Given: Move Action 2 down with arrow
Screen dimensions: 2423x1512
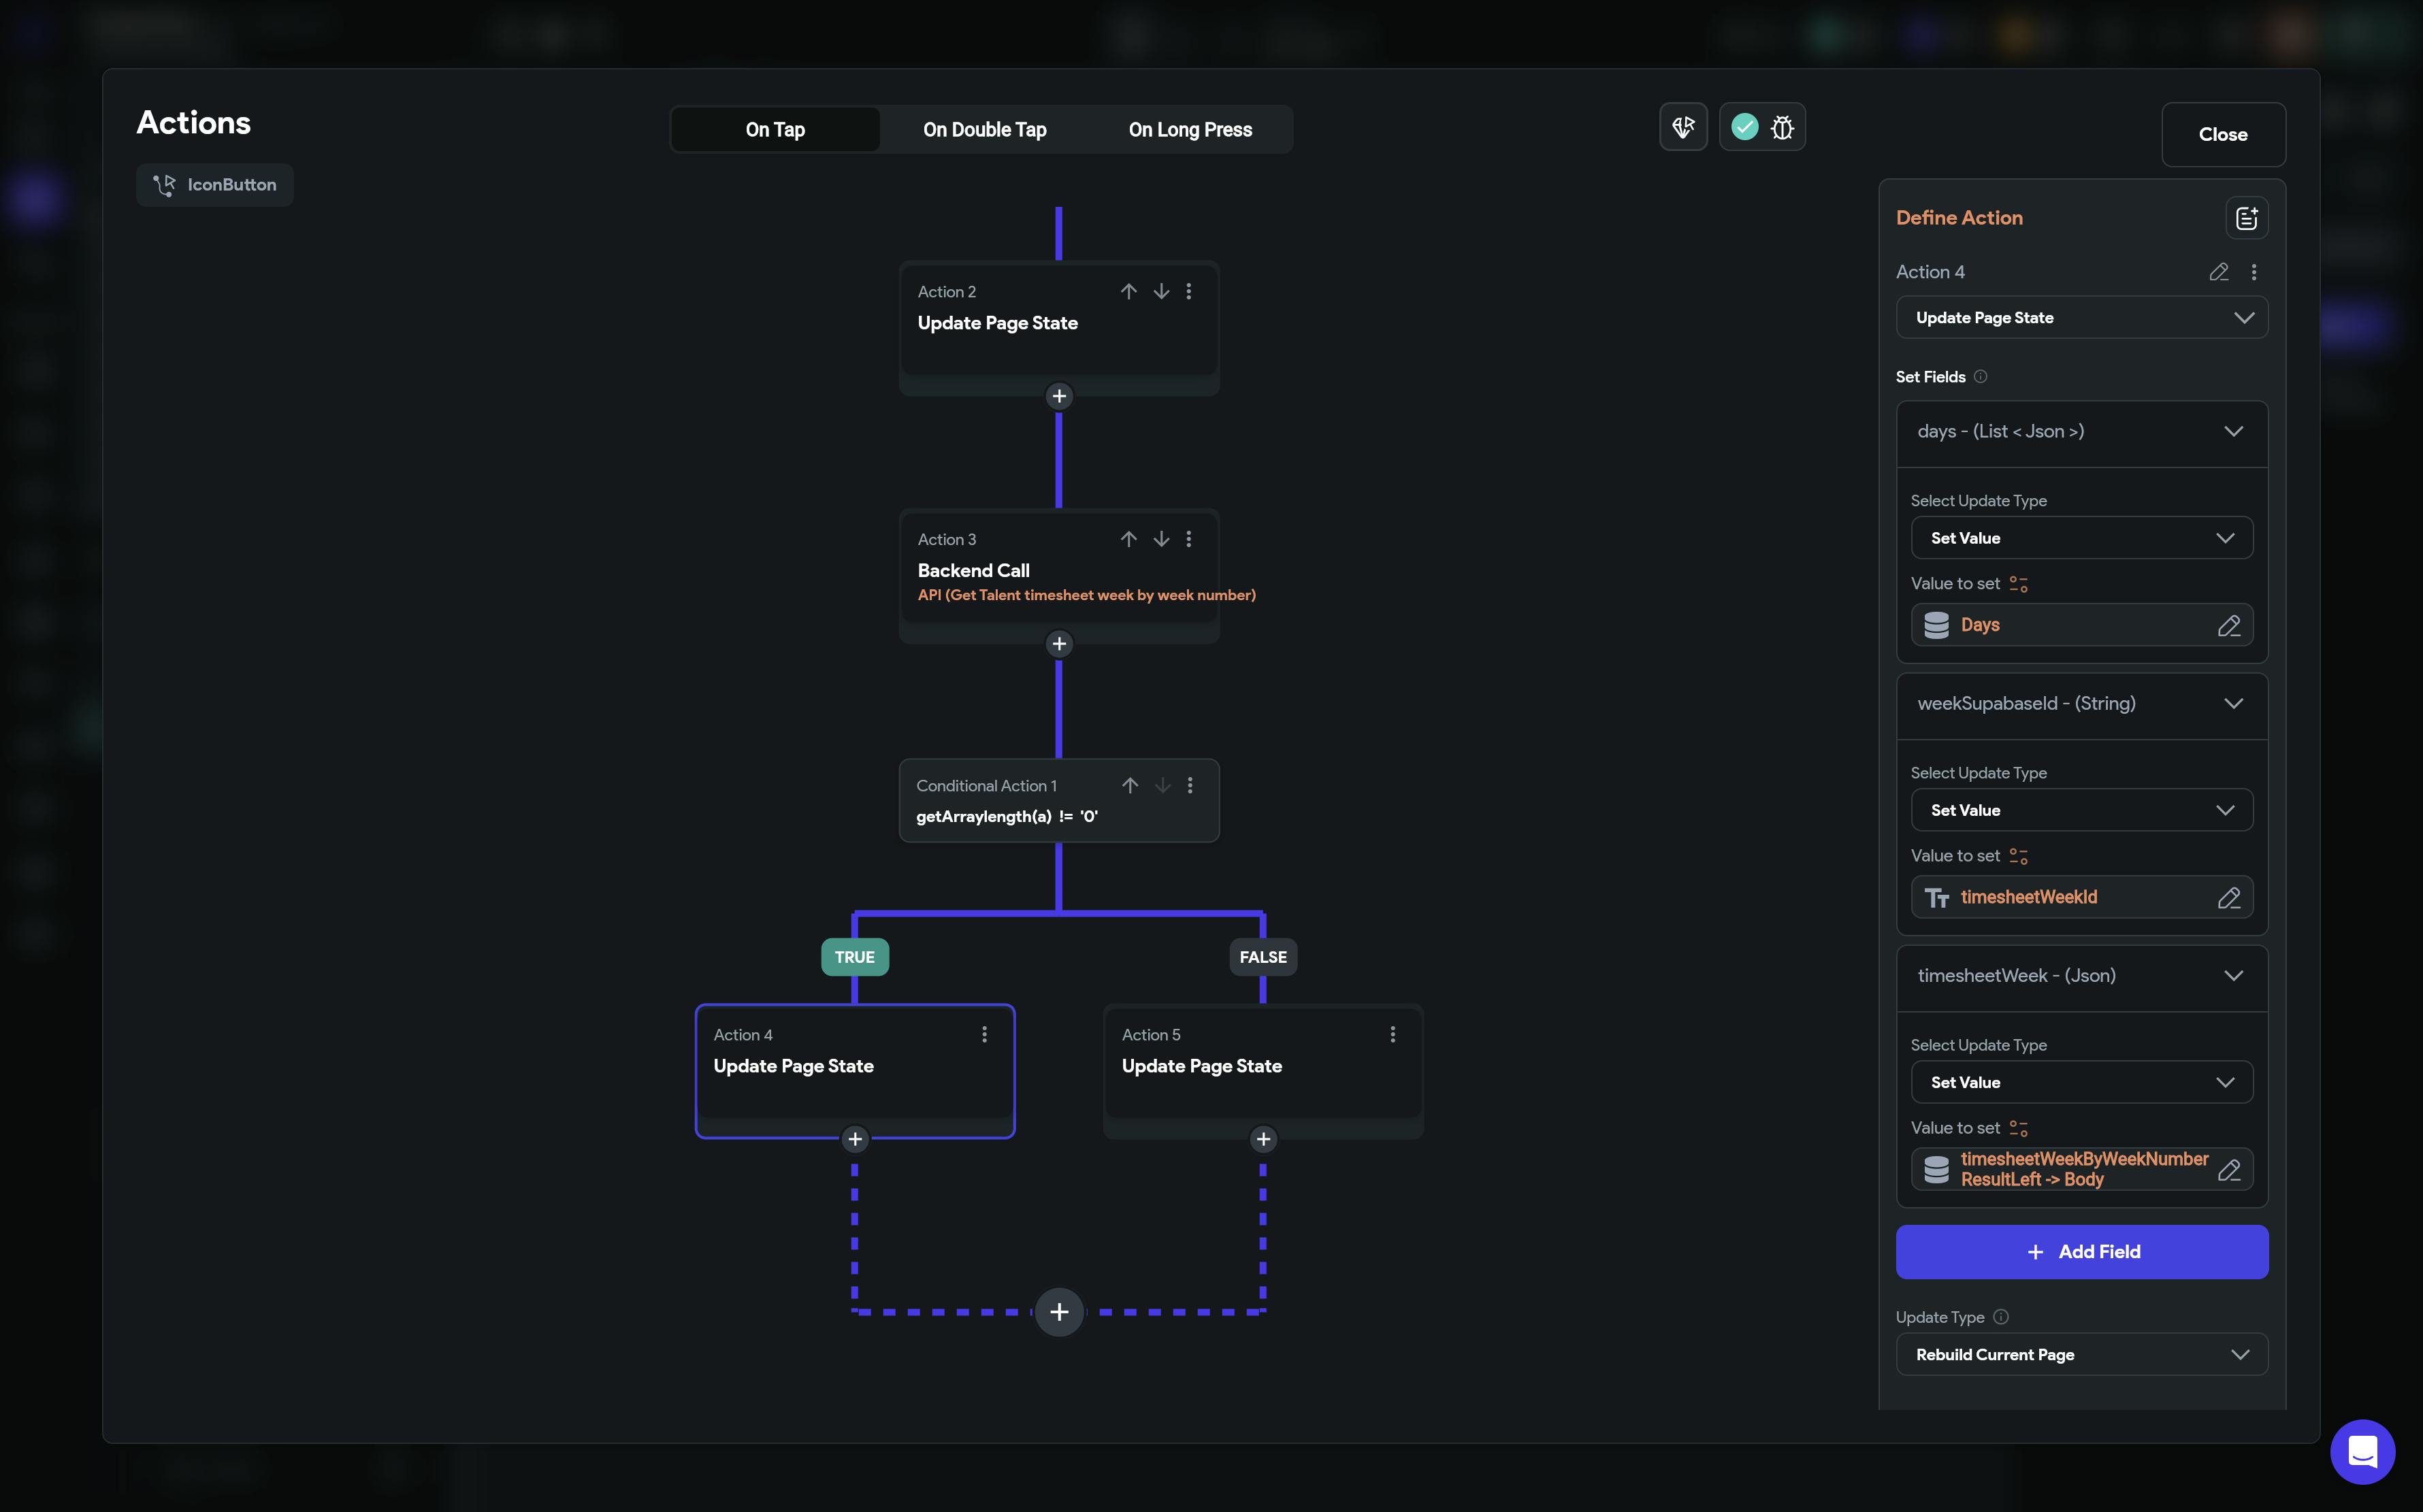Looking at the screenshot, I should tap(1161, 291).
